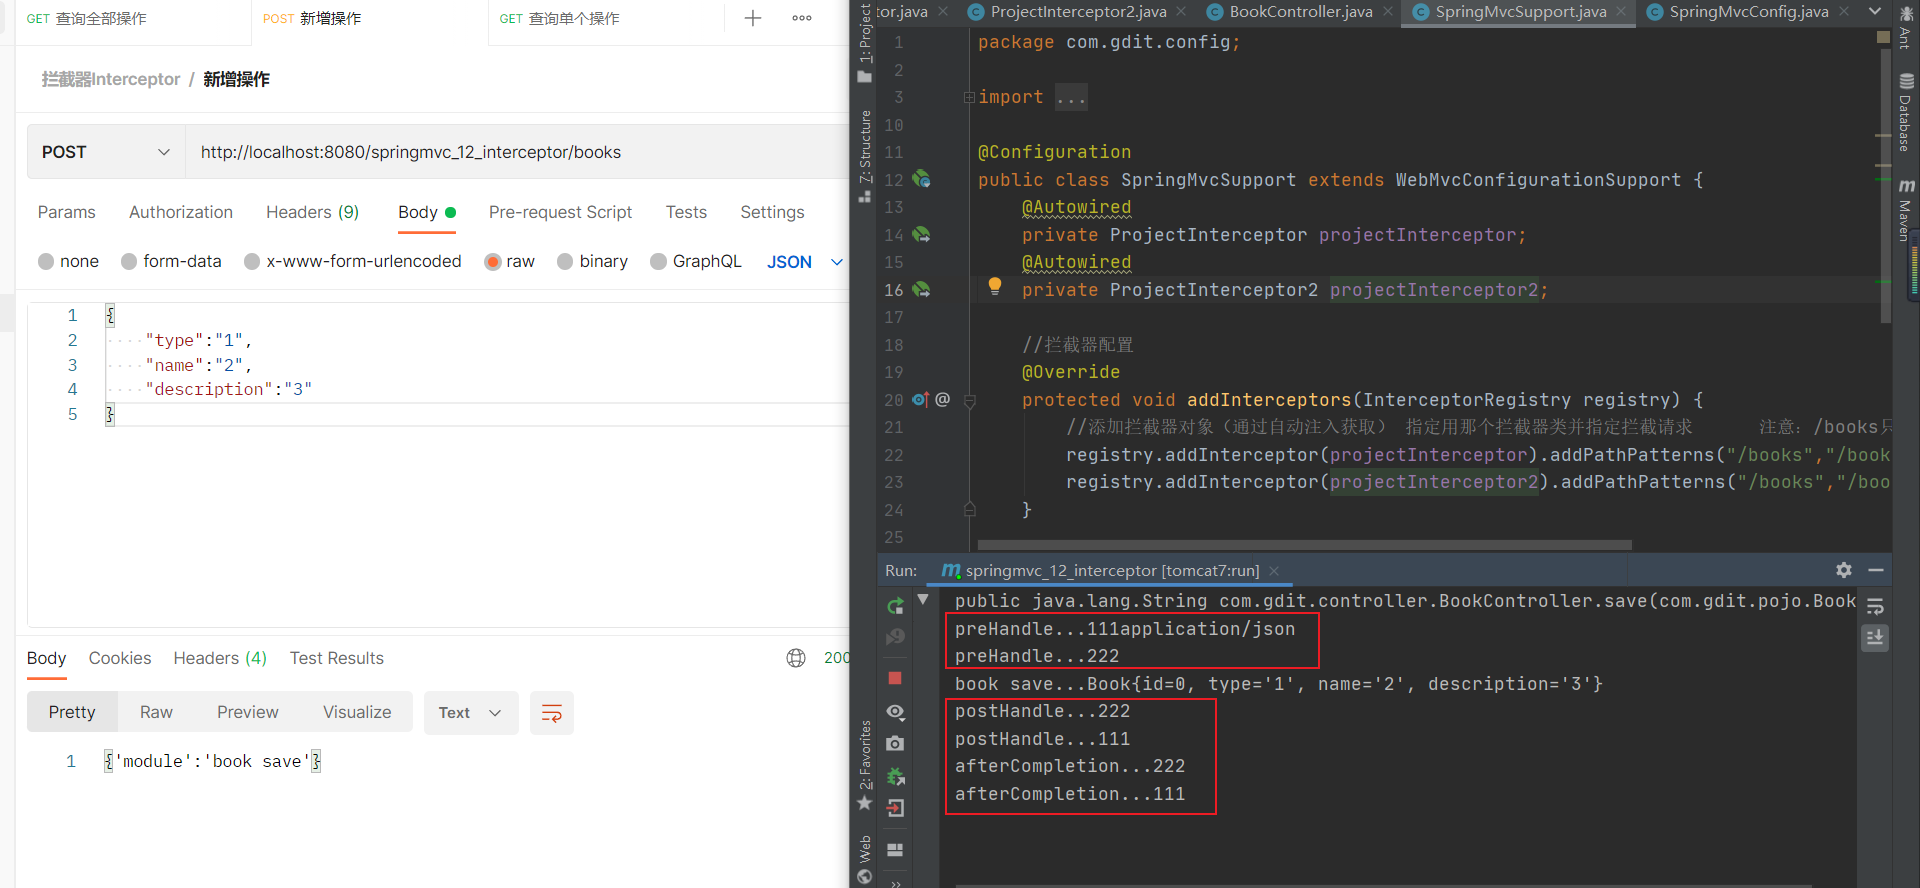Show response Headers (4) tab

point(220,658)
